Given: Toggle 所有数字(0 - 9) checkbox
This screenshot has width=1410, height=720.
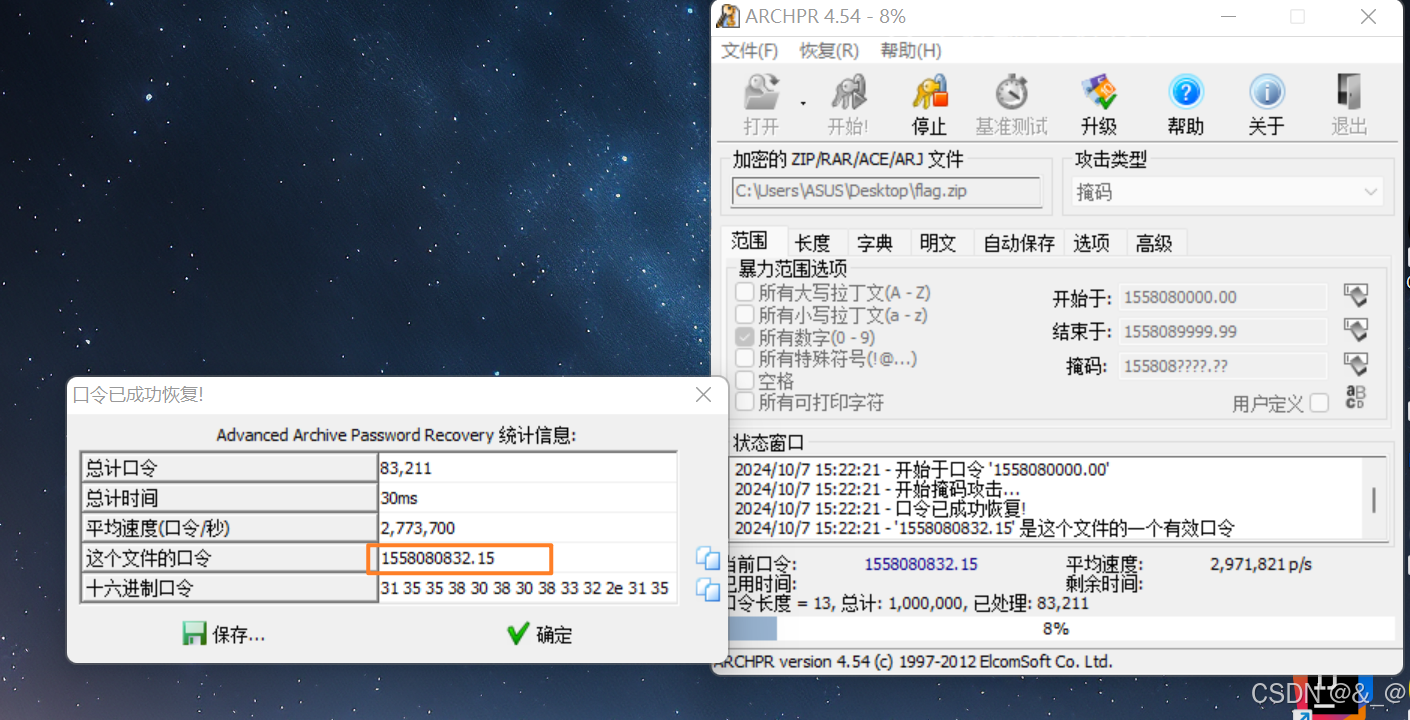Looking at the screenshot, I should coord(744,337).
